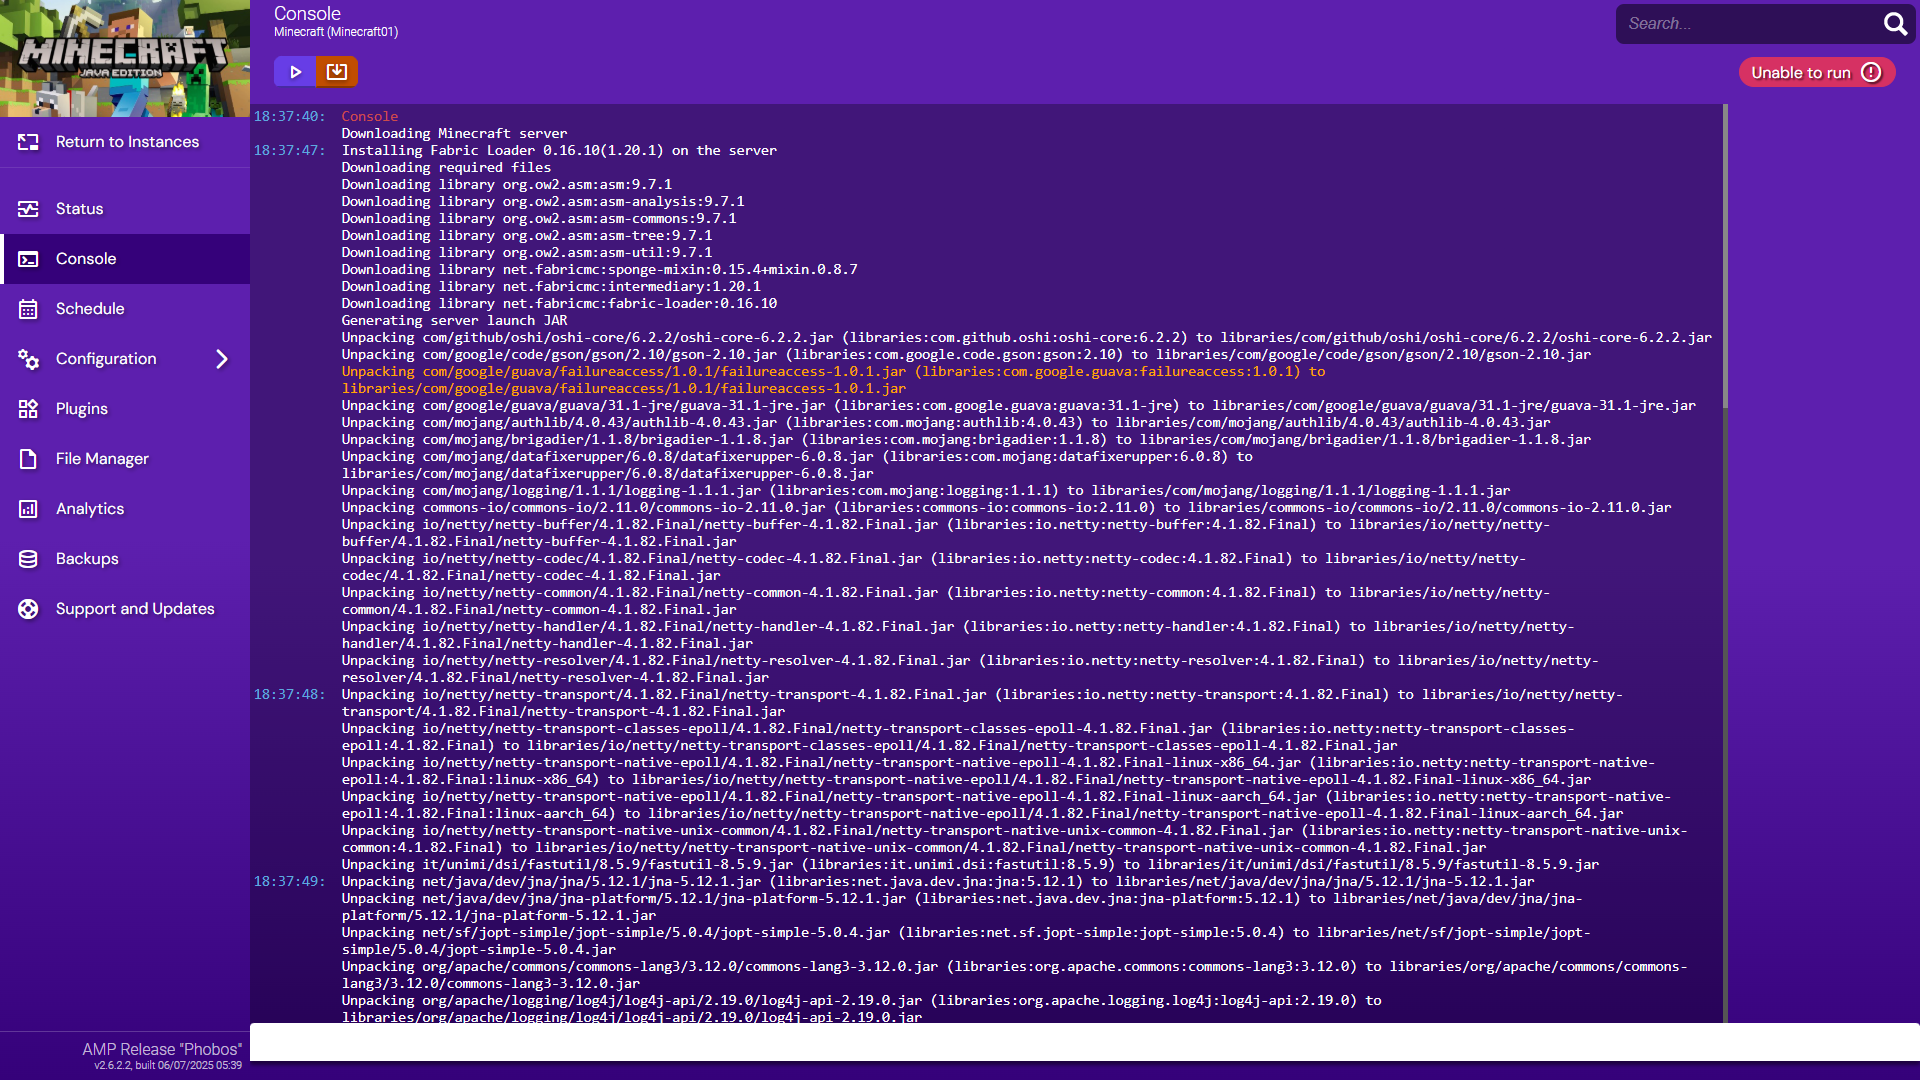Click the File Manager document icon
The height and width of the screenshot is (1080, 1920).
[x=28, y=459]
